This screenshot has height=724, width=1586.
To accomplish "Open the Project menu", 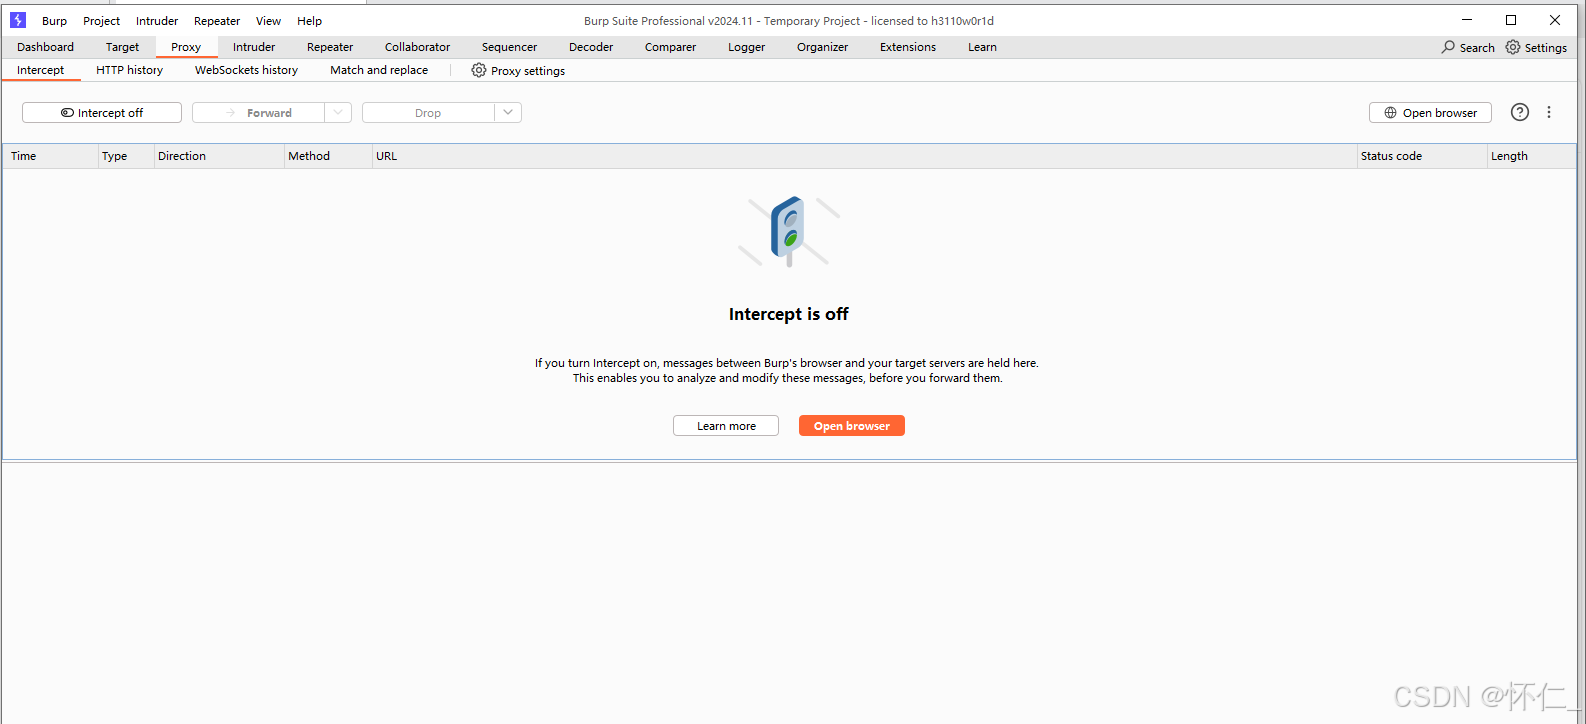I will coord(102,21).
